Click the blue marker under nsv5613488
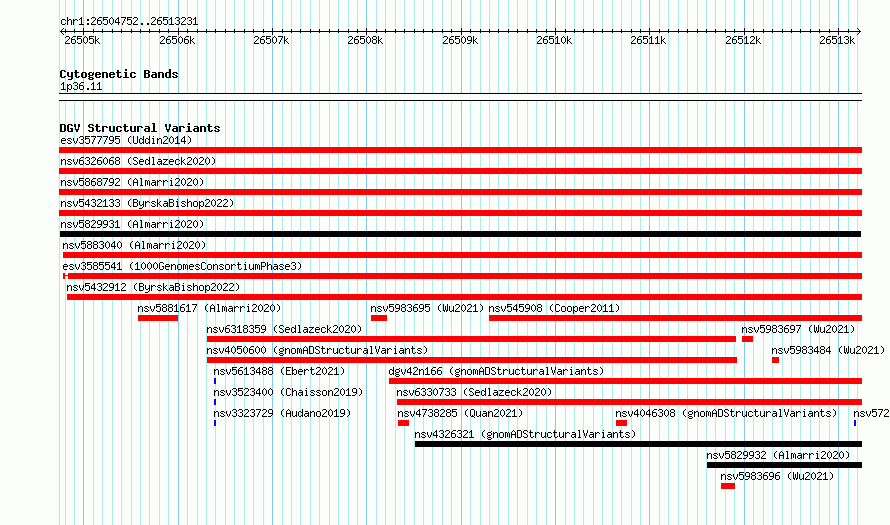 [215, 381]
